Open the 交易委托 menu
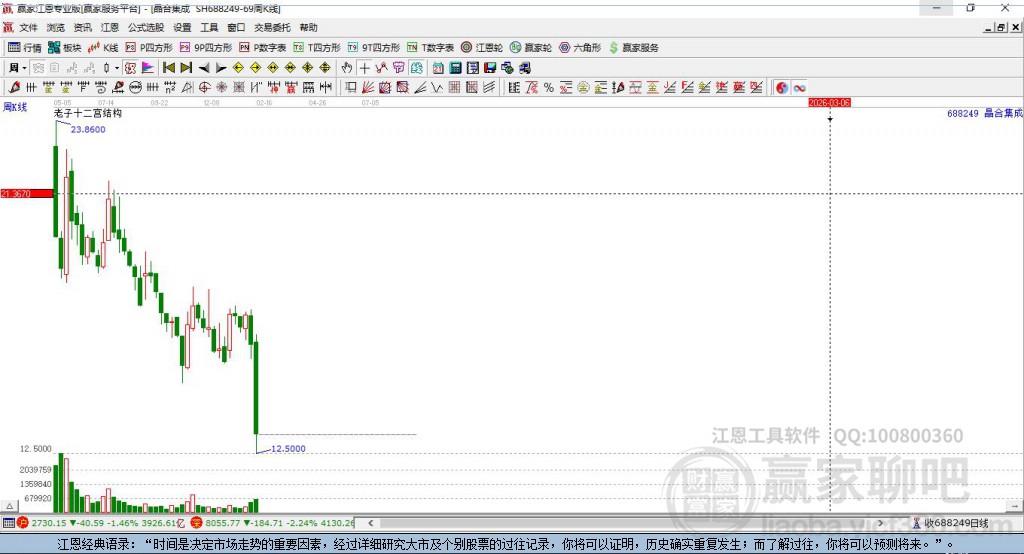Image resolution: width=1024 pixels, height=554 pixels. point(272,27)
